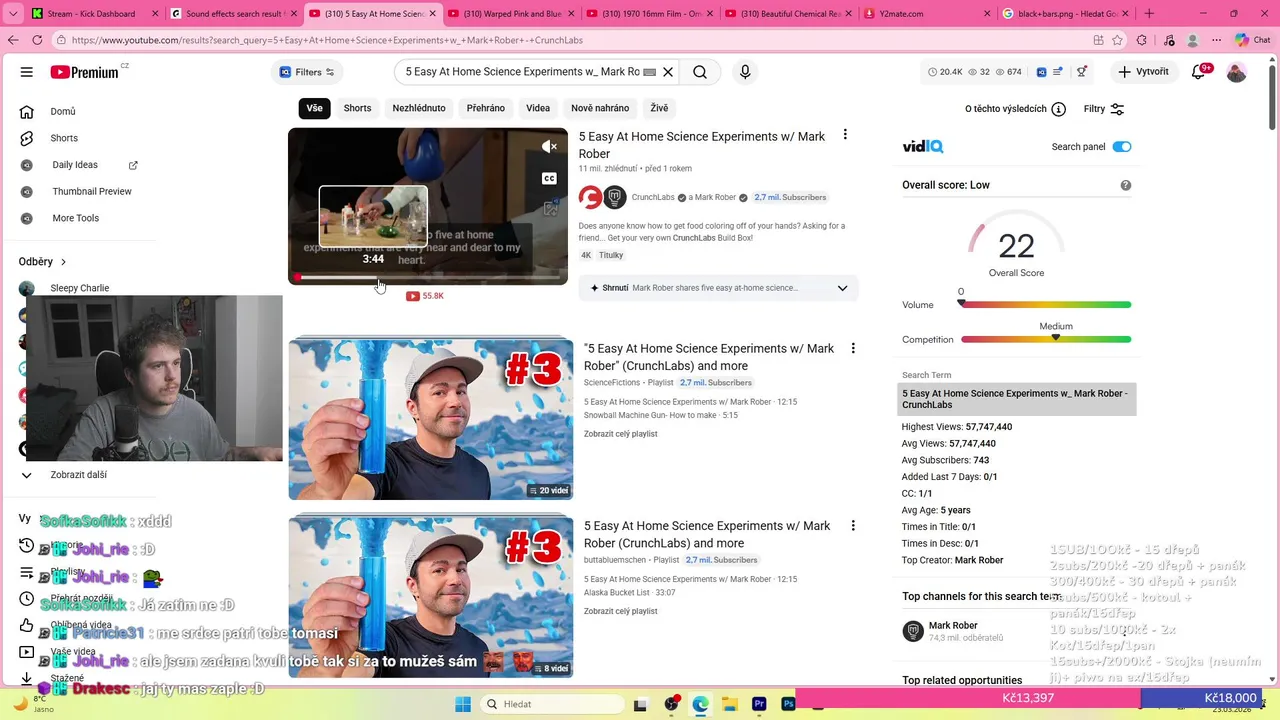Open Windows Start menu

pos(463,704)
